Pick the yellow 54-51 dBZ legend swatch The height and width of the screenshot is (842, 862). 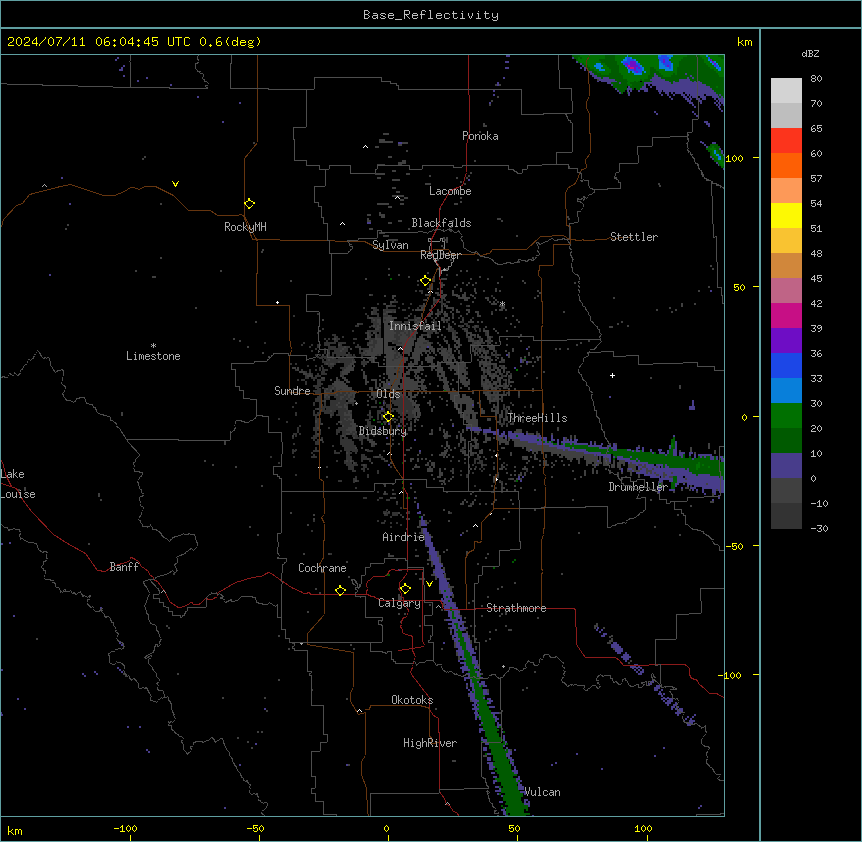[x=786, y=215]
